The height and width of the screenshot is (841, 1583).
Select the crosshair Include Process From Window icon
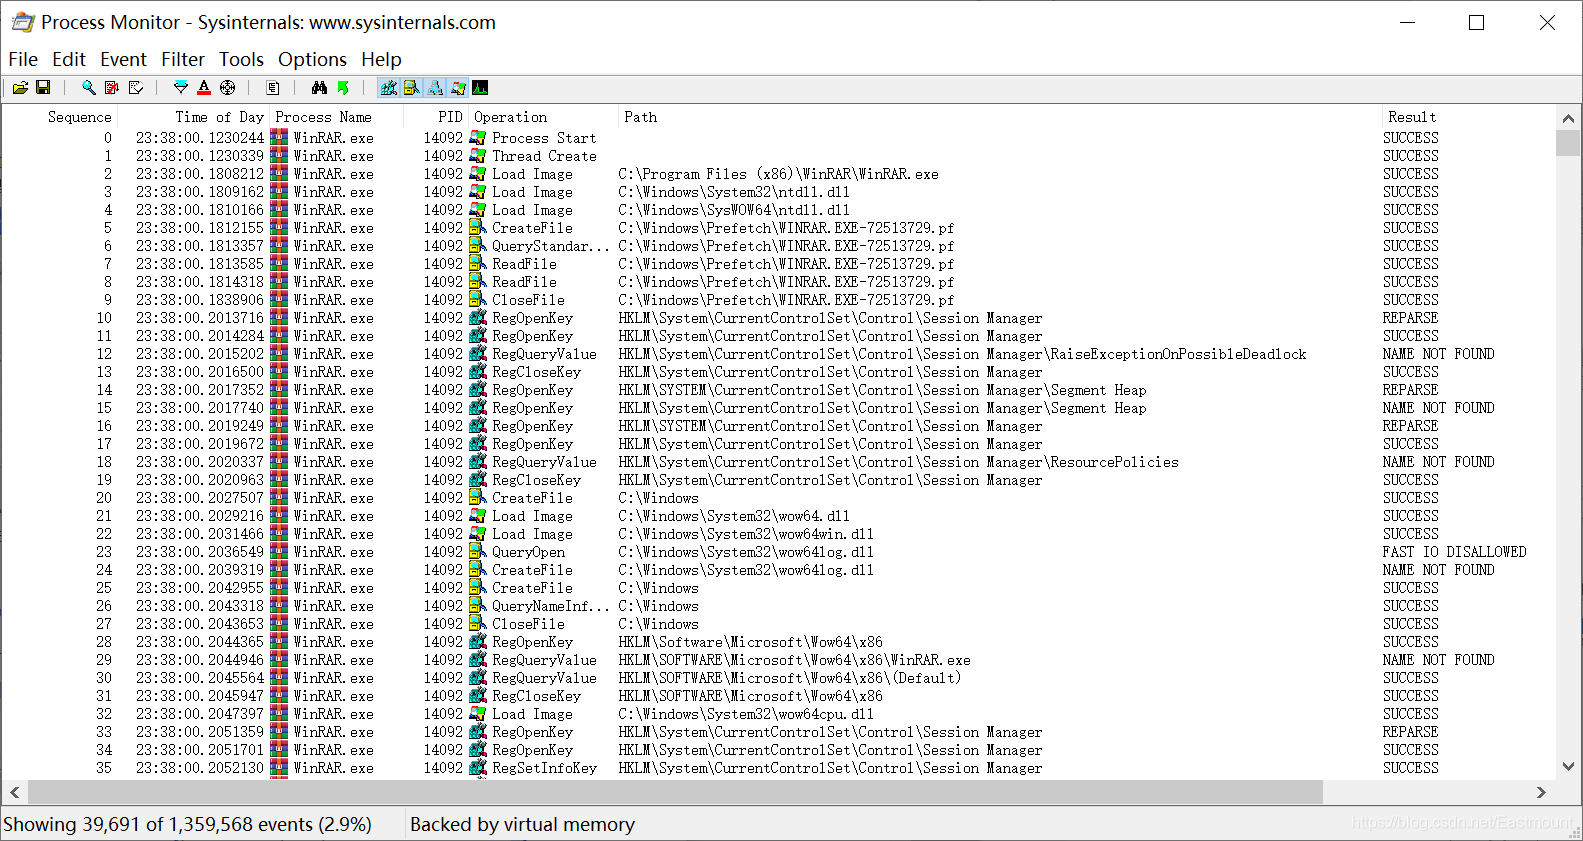coord(228,88)
